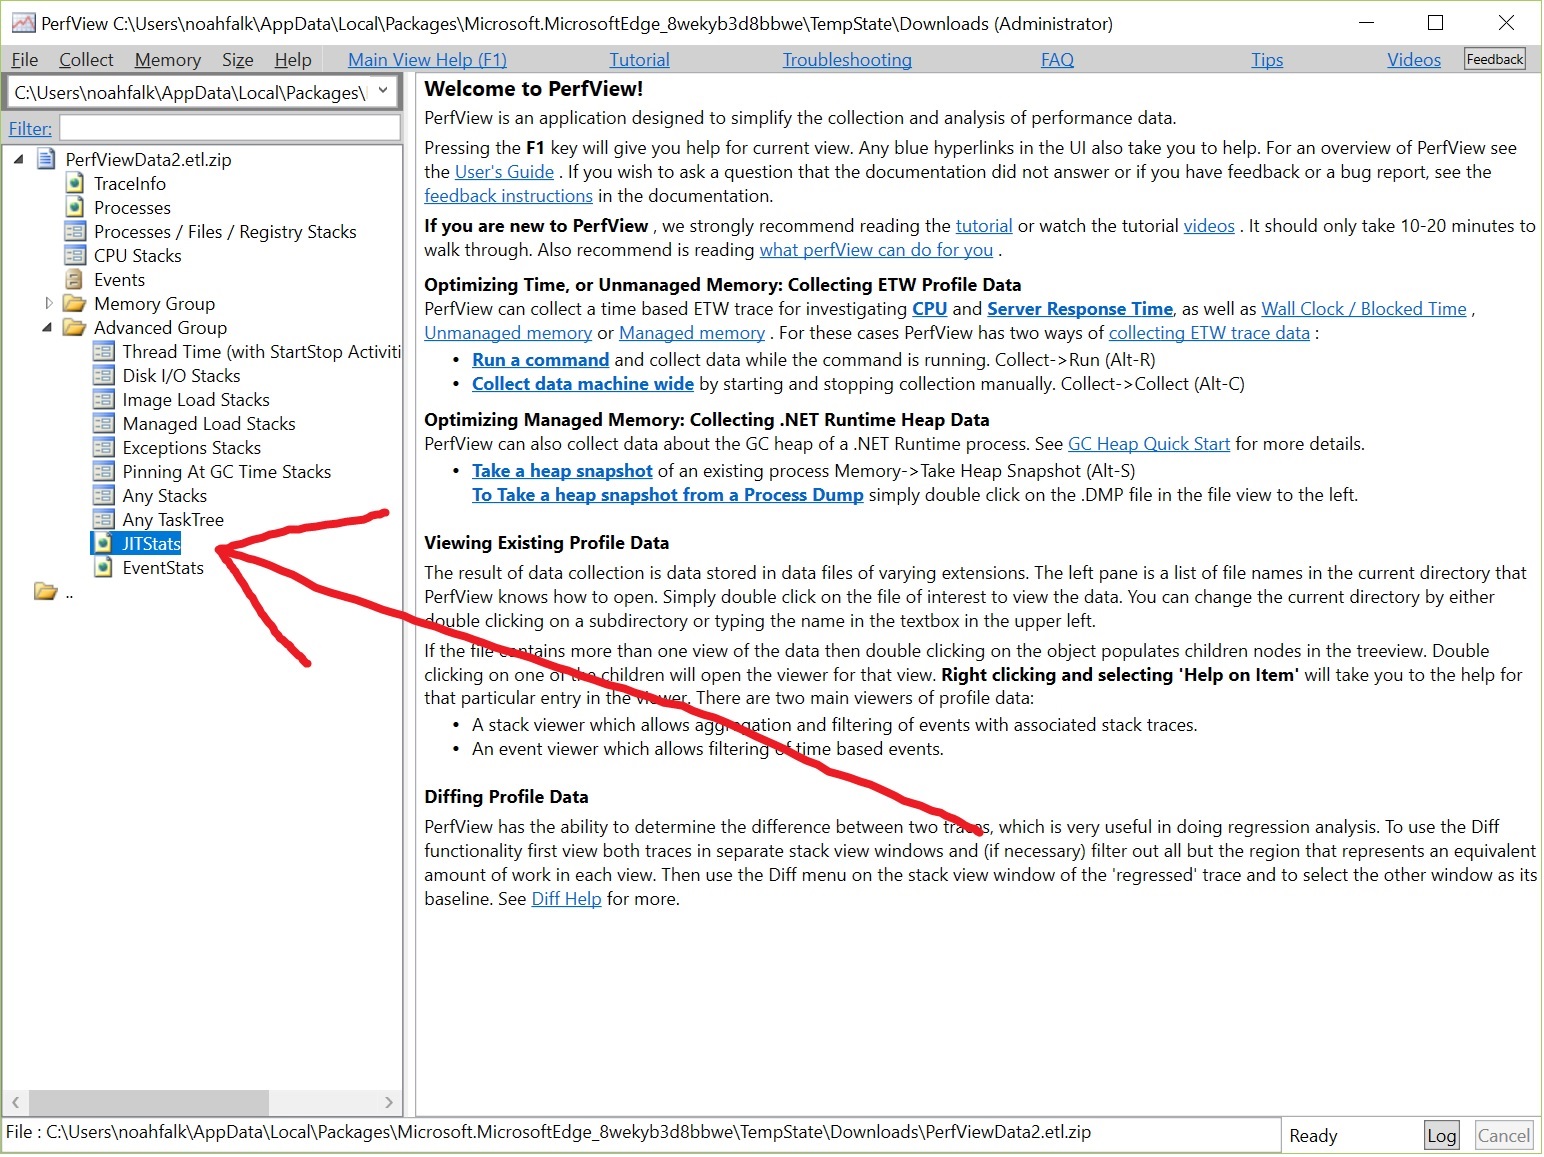
Task: Collapse the PerfViewData2.etl.zip tree node
Action: [19, 159]
